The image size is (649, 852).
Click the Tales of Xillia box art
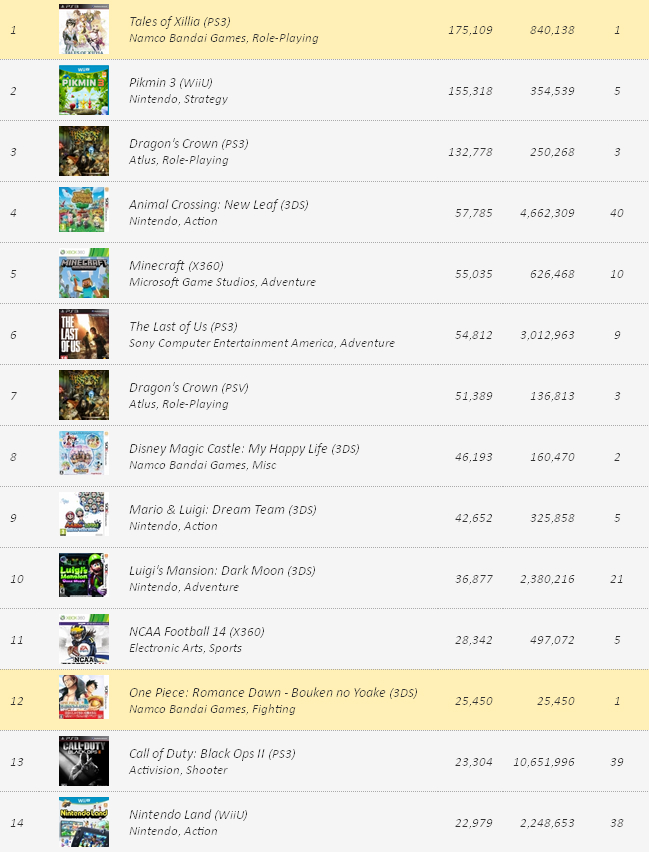(84, 30)
